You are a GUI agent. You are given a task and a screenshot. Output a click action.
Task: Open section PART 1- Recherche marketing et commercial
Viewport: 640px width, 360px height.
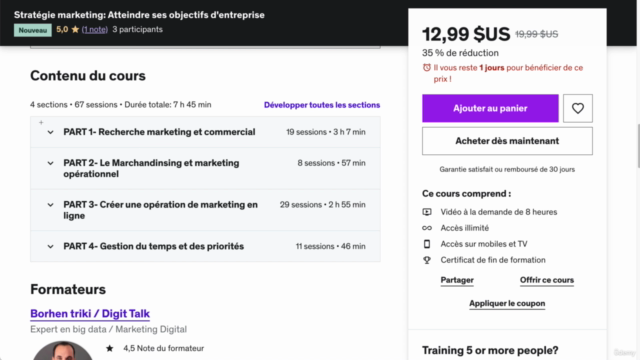[x=205, y=132]
